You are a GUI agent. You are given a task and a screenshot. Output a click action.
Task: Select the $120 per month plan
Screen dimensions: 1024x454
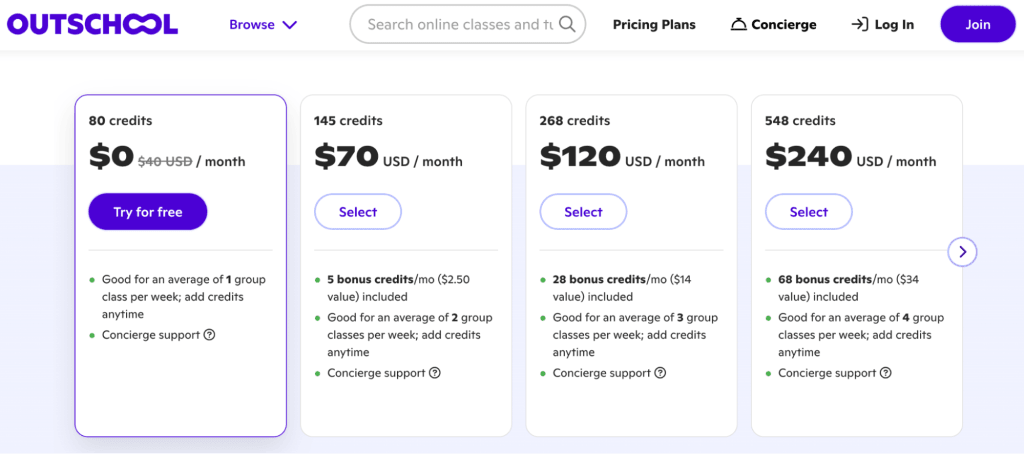pyautogui.click(x=583, y=212)
